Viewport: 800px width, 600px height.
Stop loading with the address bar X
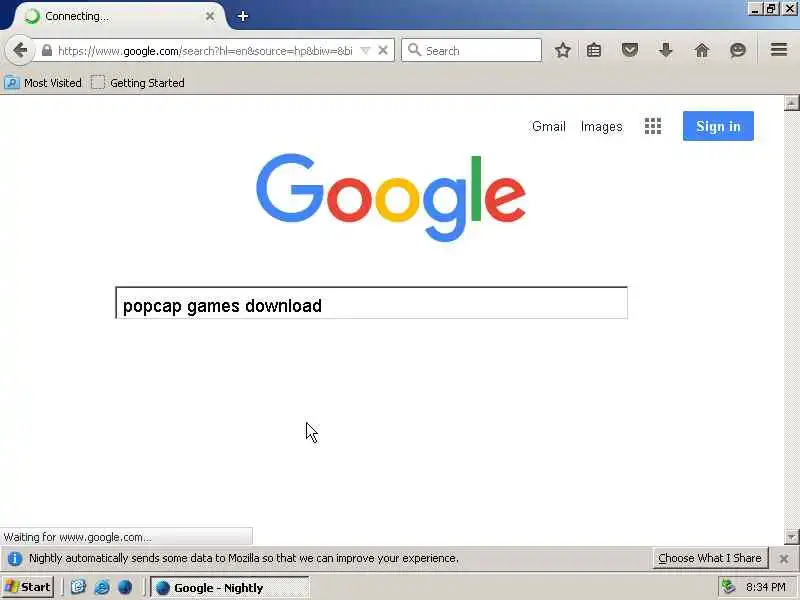(x=383, y=50)
